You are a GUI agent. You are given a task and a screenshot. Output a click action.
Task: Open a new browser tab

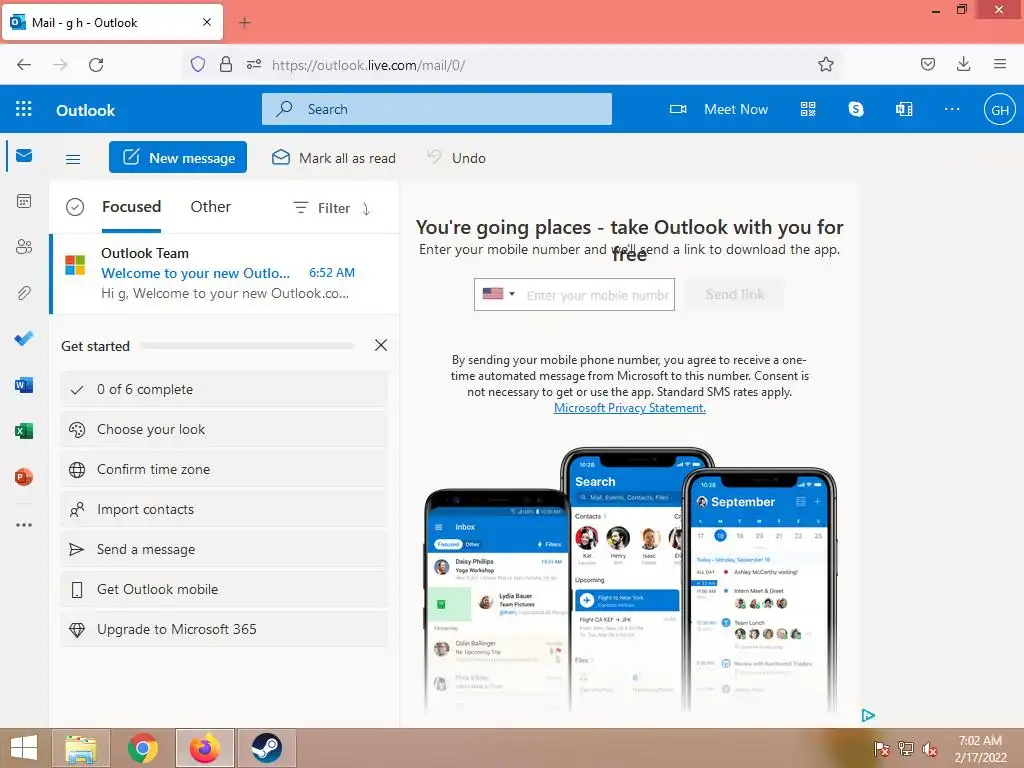pos(244,23)
